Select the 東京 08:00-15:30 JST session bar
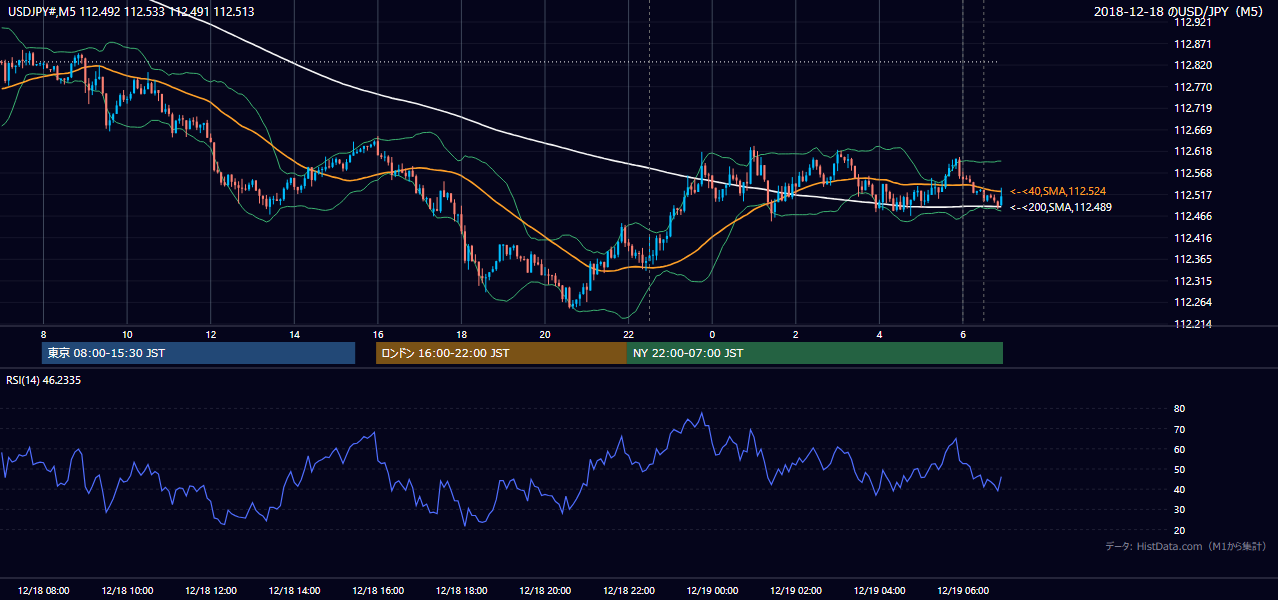Screen dimensions: 1278x600 pos(199,353)
